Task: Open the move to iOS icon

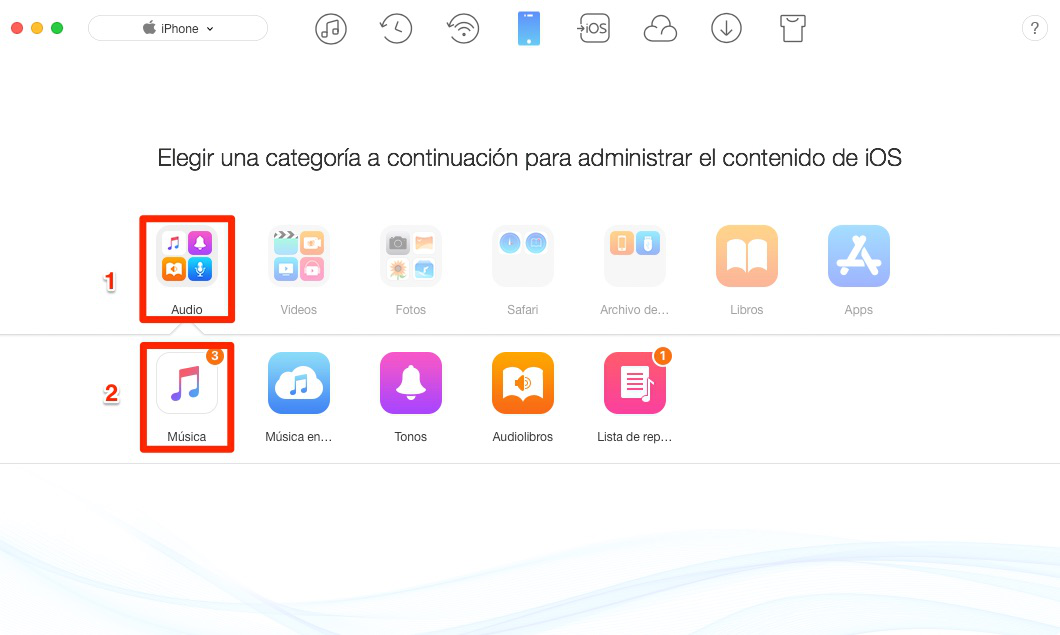Action: pyautogui.click(x=594, y=29)
